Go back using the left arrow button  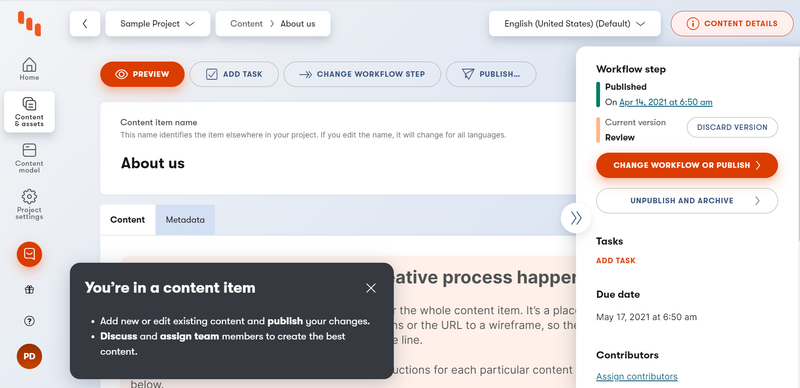[x=85, y=23]
